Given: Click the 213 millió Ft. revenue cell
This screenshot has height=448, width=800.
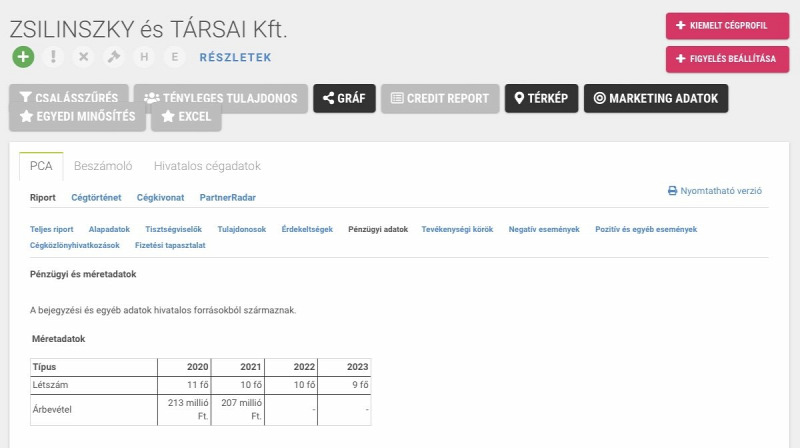Looking at the screenshot, I should 184,410.
